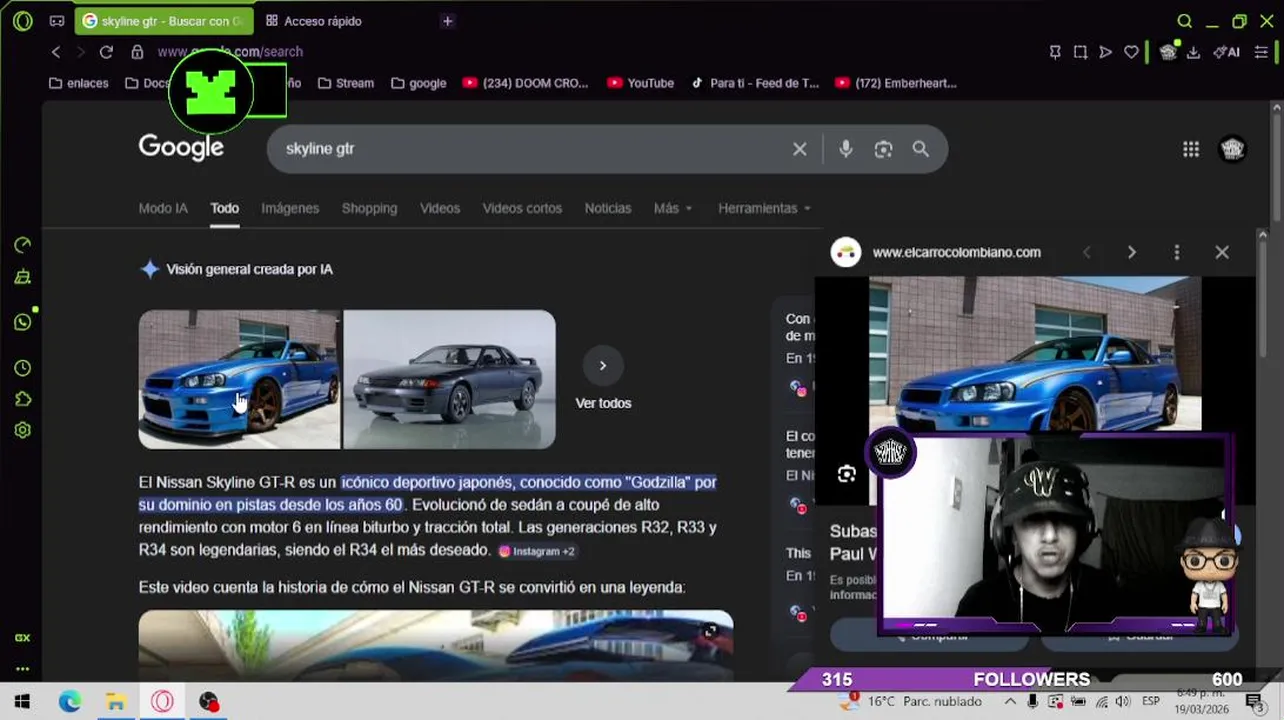
Task: Go back to previous page
Action: point(56,52)
